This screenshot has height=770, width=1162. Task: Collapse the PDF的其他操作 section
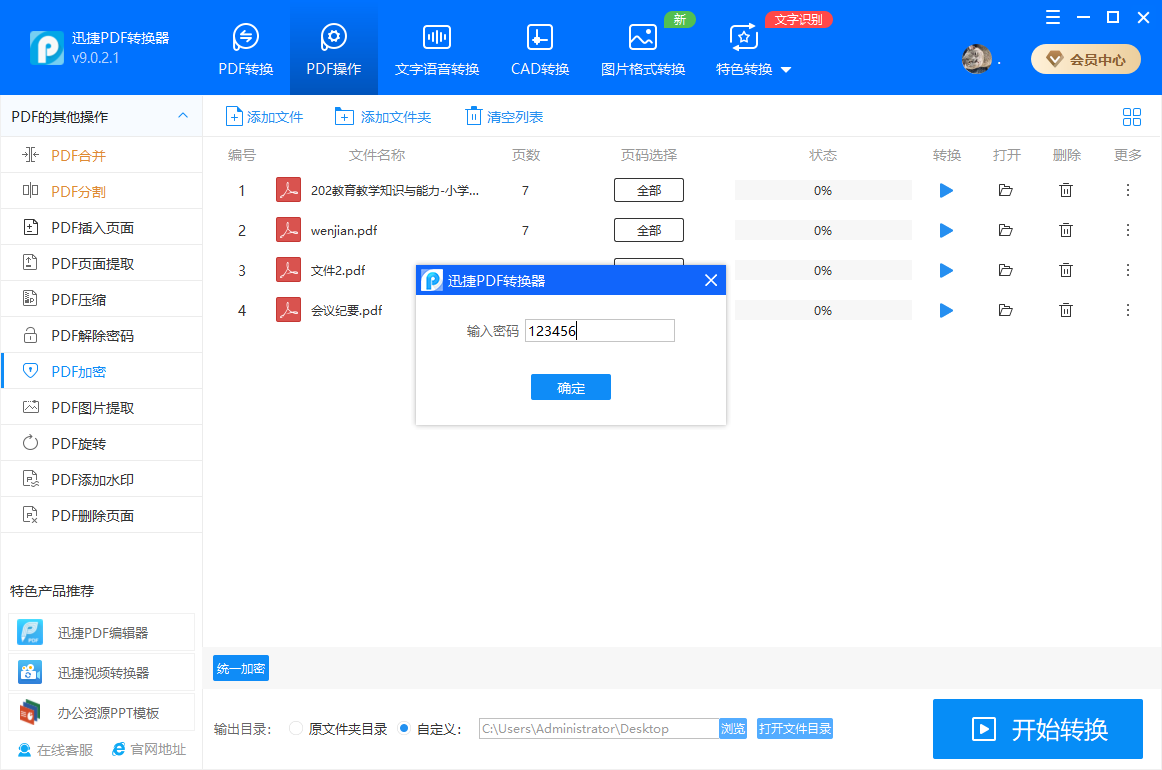tap(183, 116)
